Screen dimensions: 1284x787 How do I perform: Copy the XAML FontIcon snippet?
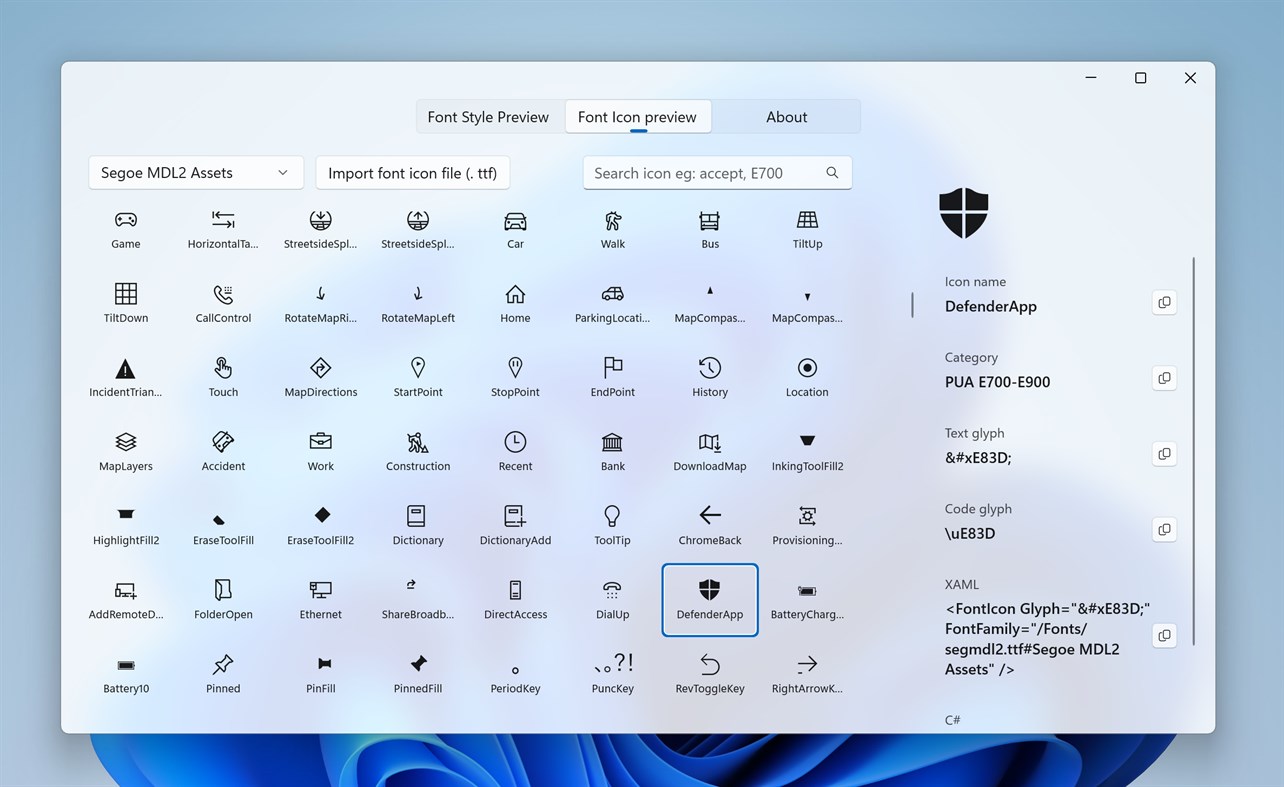(x=1164, y=635)
